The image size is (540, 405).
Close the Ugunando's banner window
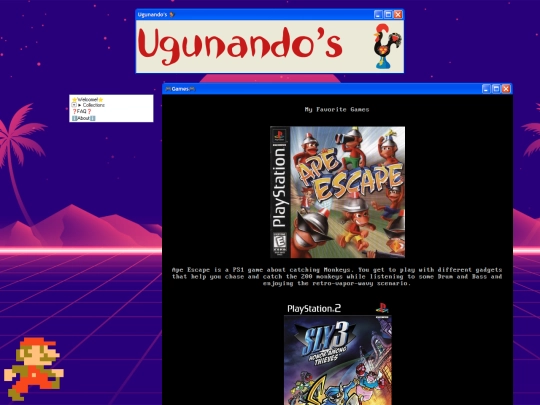click(x=398, y=14)
